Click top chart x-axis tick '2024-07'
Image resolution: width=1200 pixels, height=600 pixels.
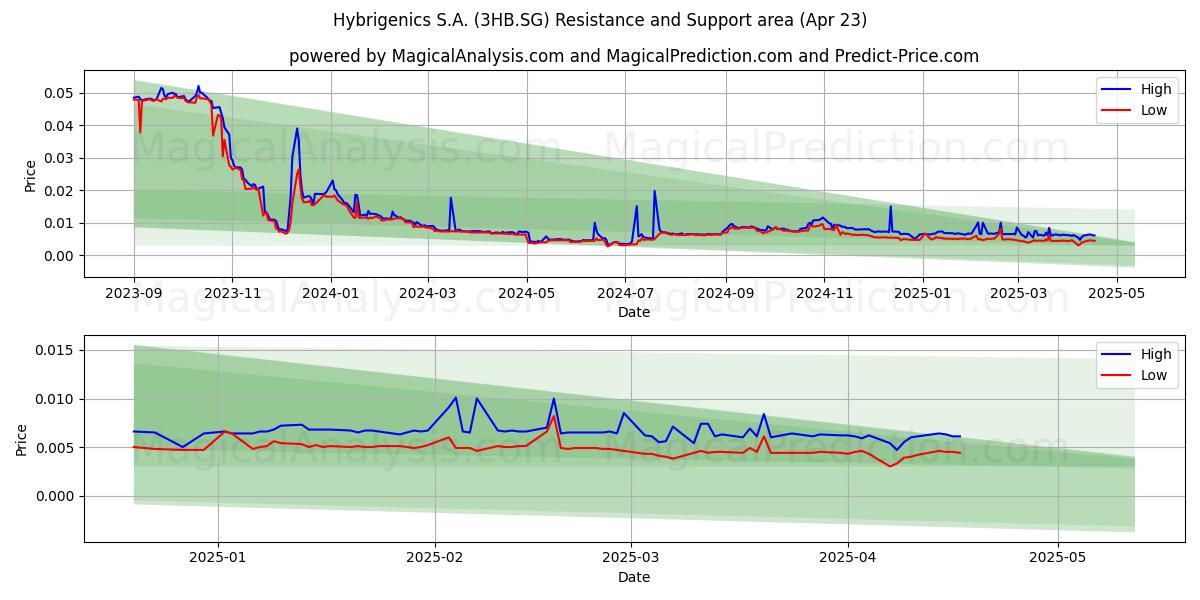tap(625, 294)
